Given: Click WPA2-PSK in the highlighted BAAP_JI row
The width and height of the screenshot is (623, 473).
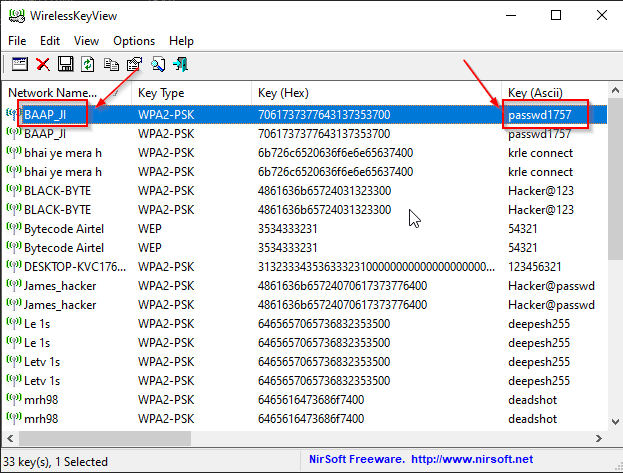Looking at the screenshot, I should click(166, 115).
